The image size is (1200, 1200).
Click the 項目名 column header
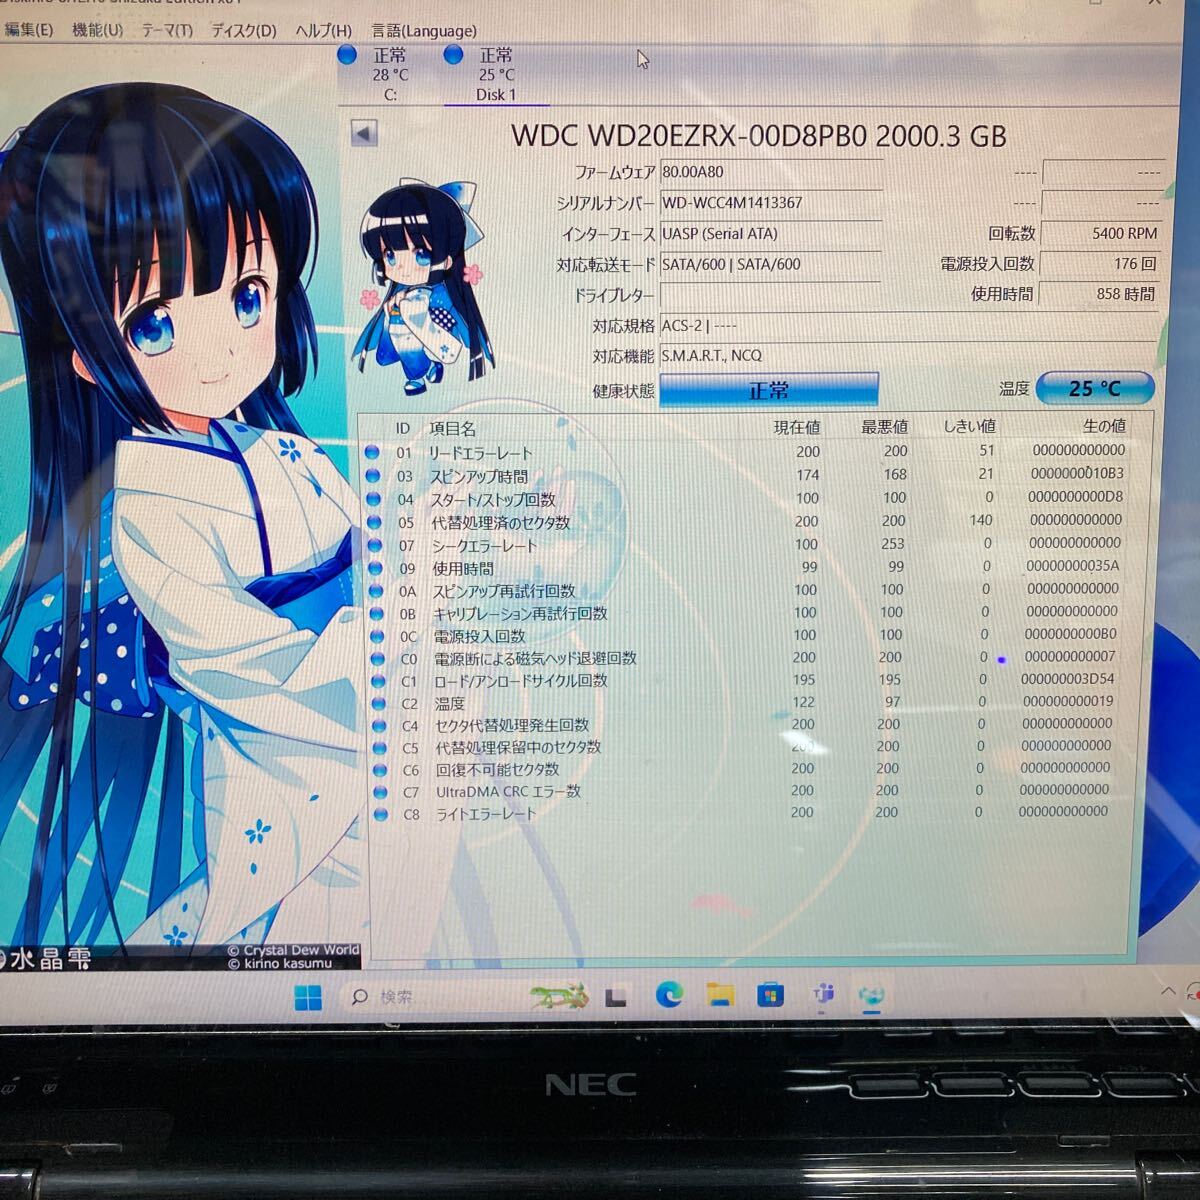pyautogui.click(x=452, y=428)
